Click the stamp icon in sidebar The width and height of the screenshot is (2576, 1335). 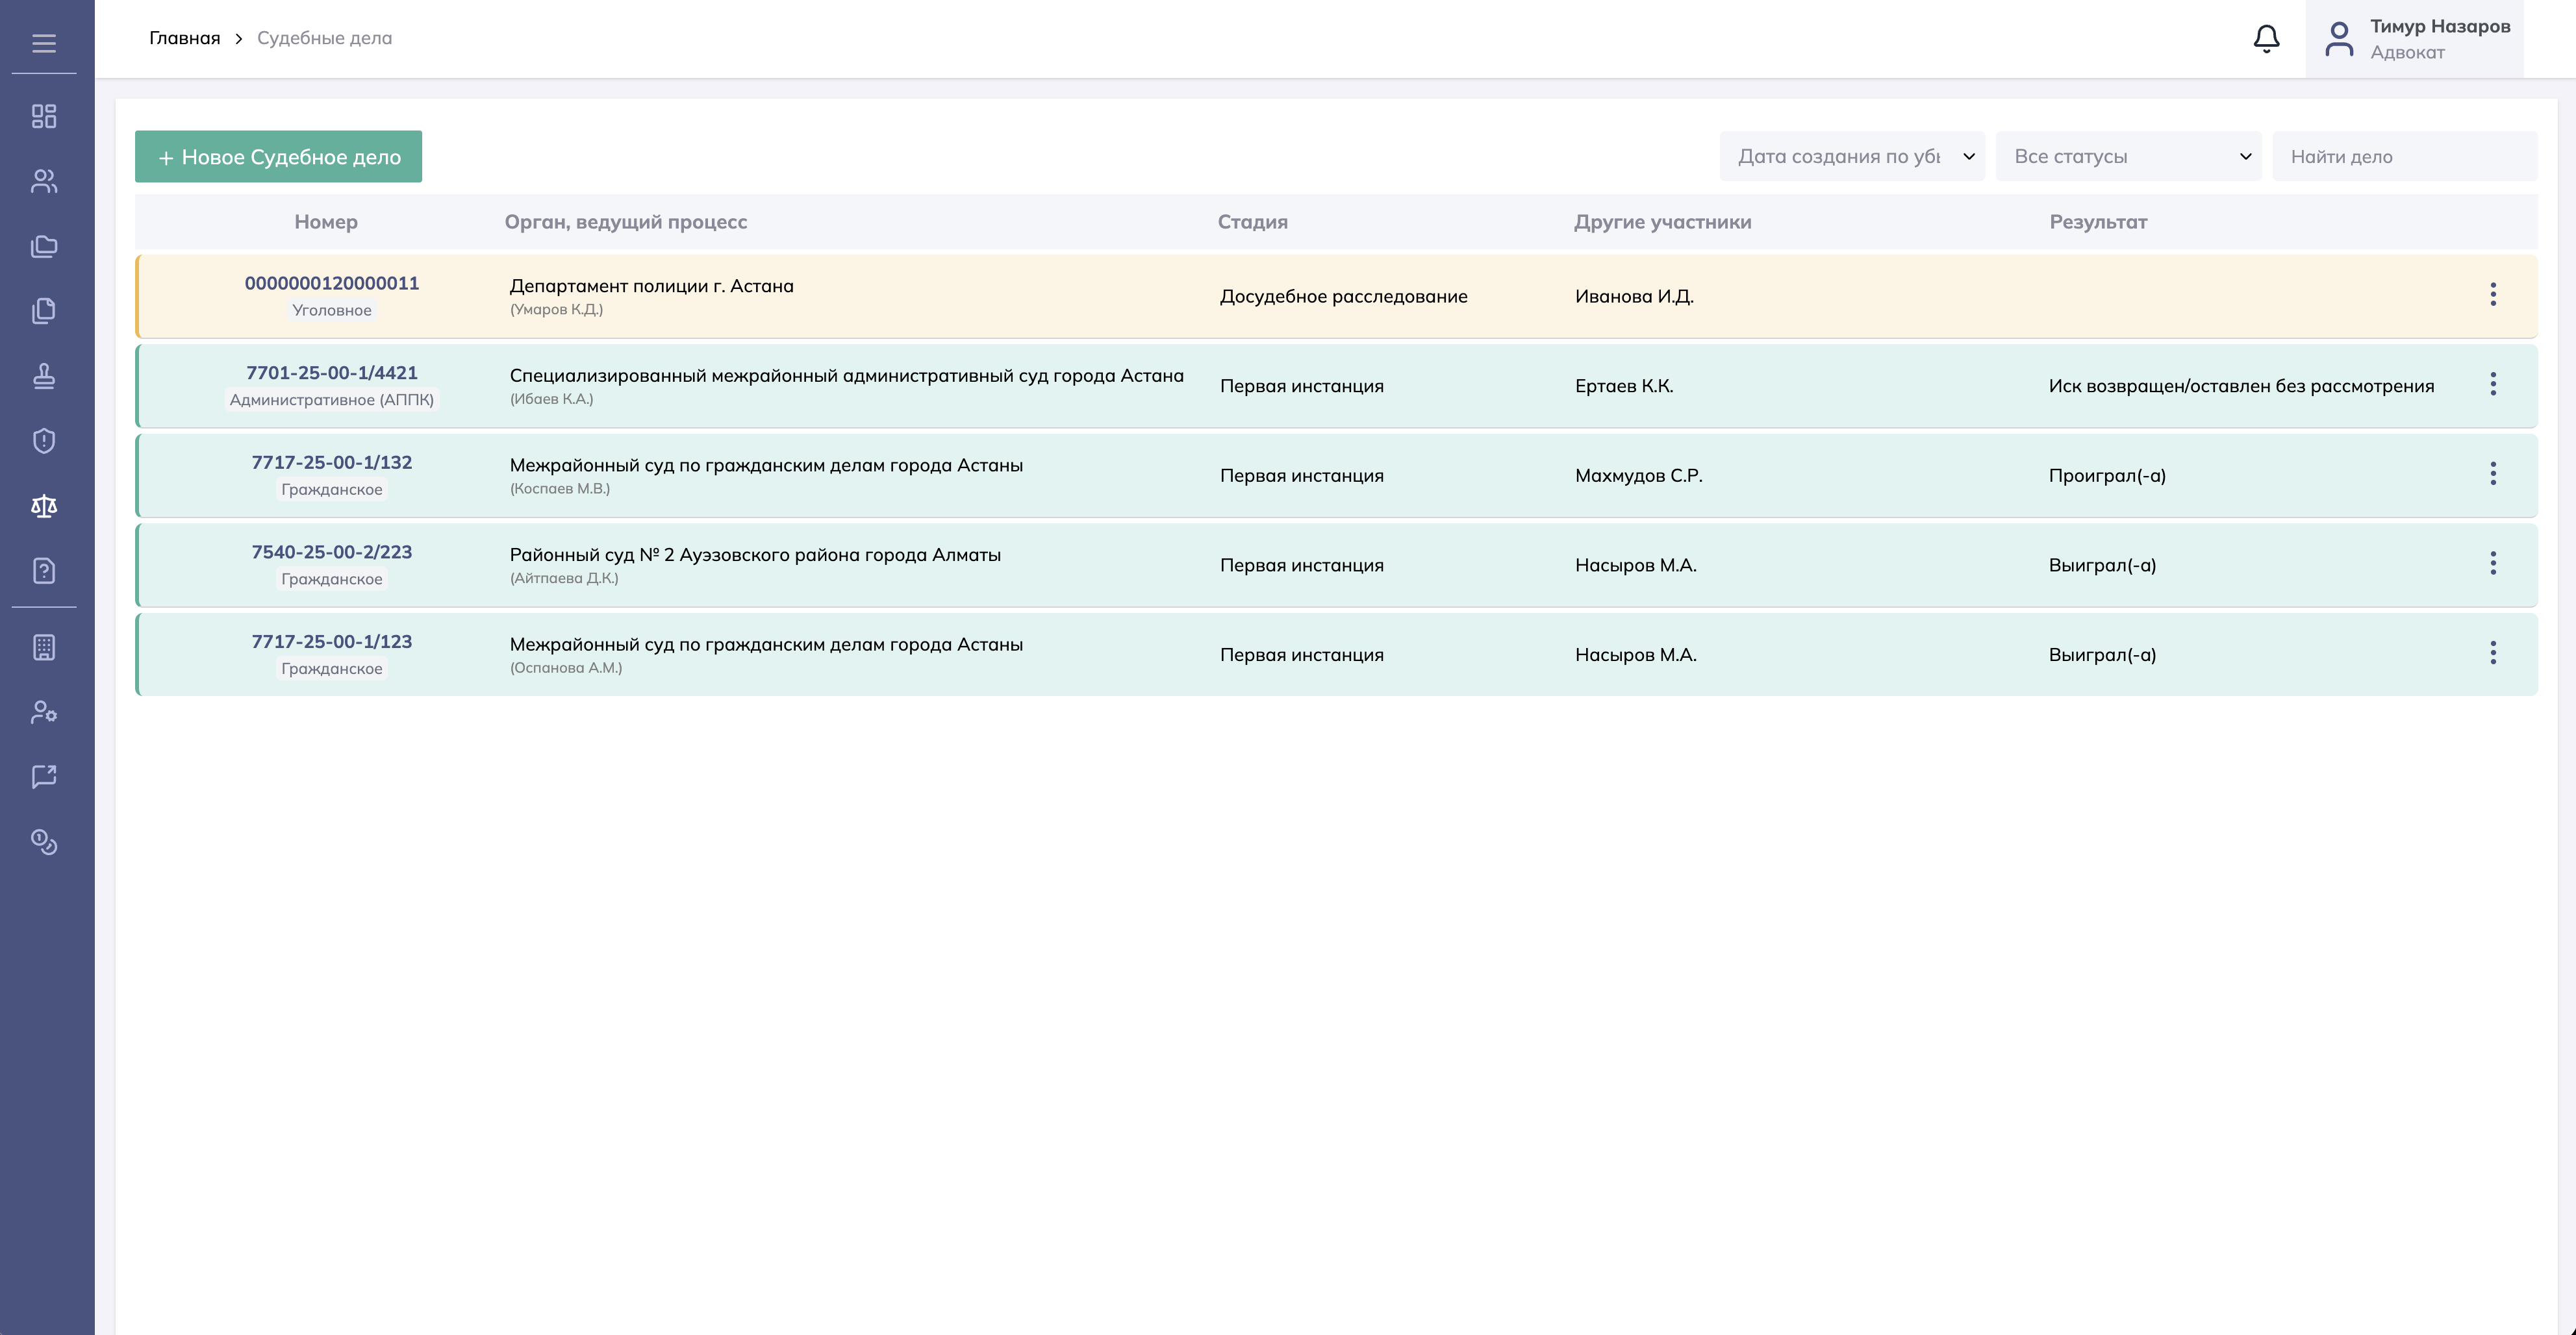point(44,376)
